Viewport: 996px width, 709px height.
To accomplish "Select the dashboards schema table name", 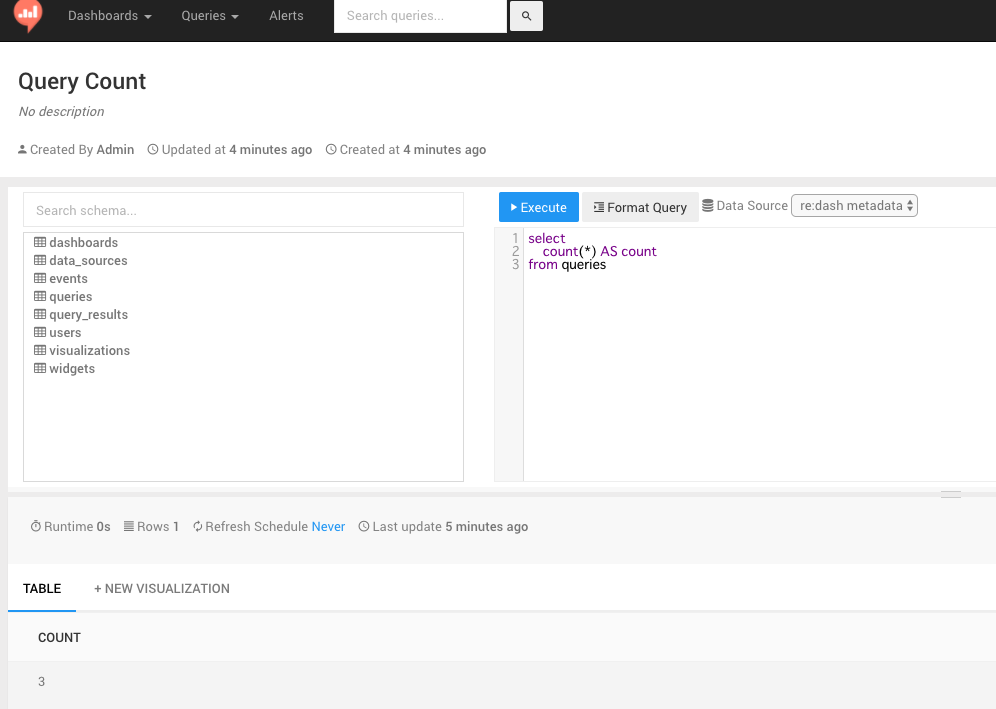I will click(84, 242).
